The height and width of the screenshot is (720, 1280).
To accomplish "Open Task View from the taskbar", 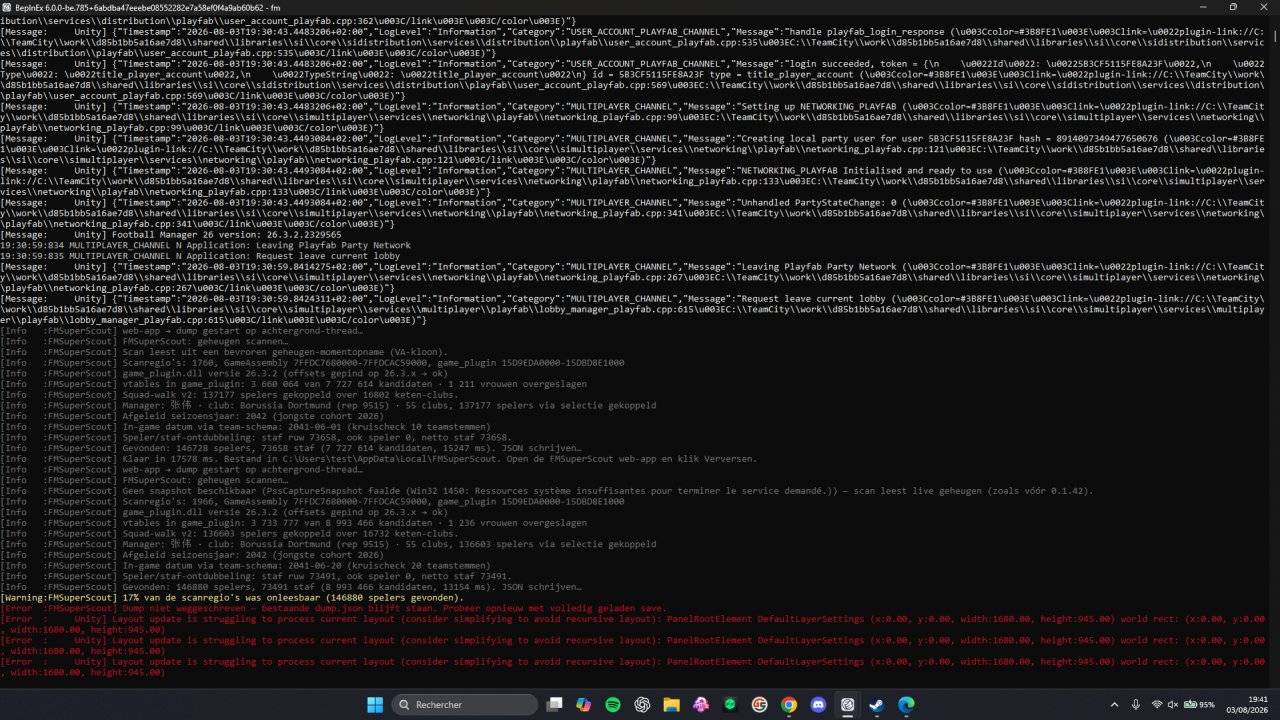I will click(x=555, y=704).
